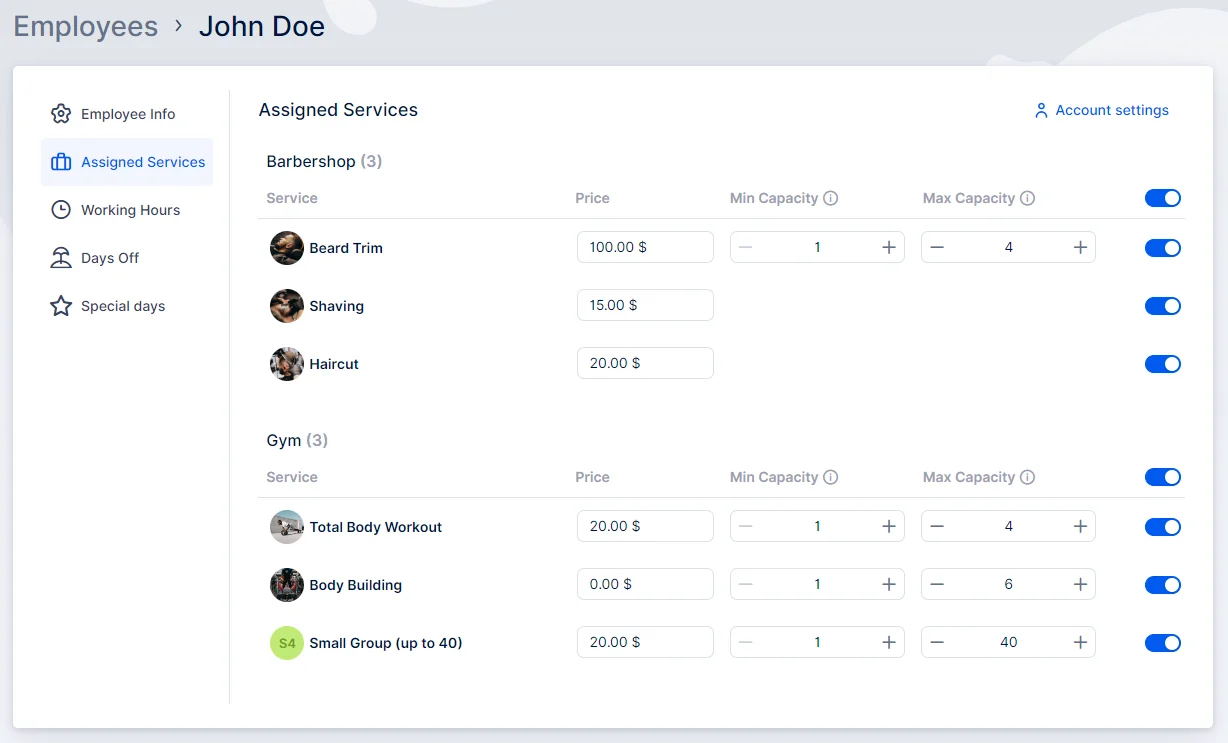Click the Small Group S4 avatar thumbnail

[287, 643]
